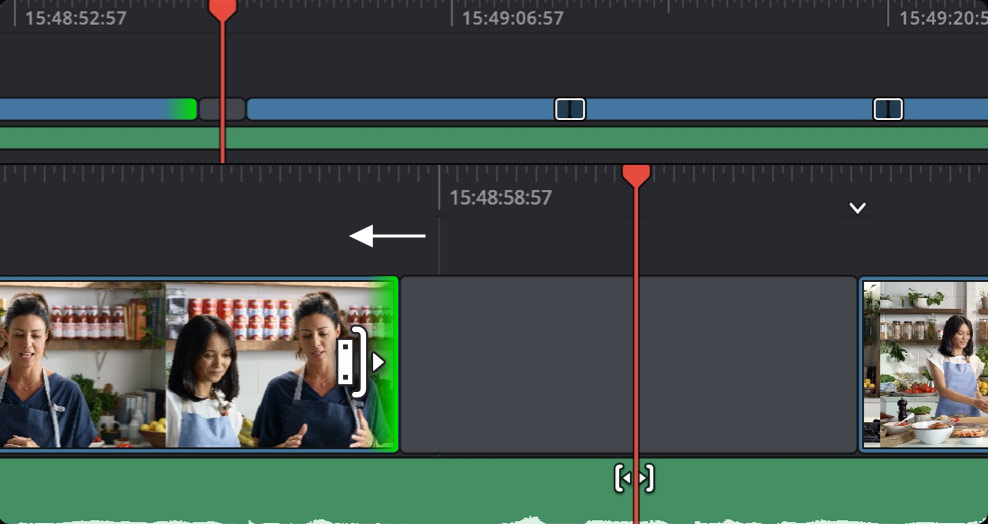Click the upper timeline red playhead handle
The image size is (988, 524).
(x=222, y=9)
